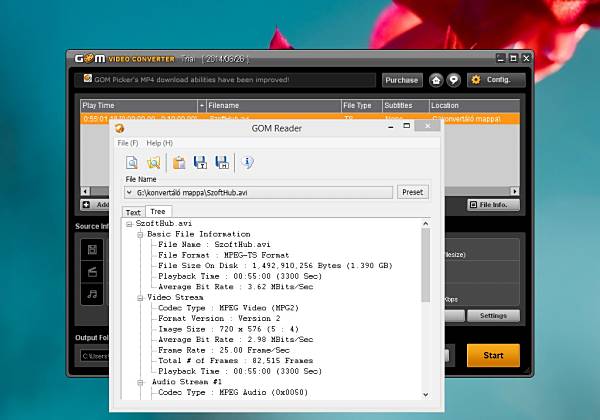Switch to the Tree tab
This screenshot has width=600, height=420.
[158, 212]
